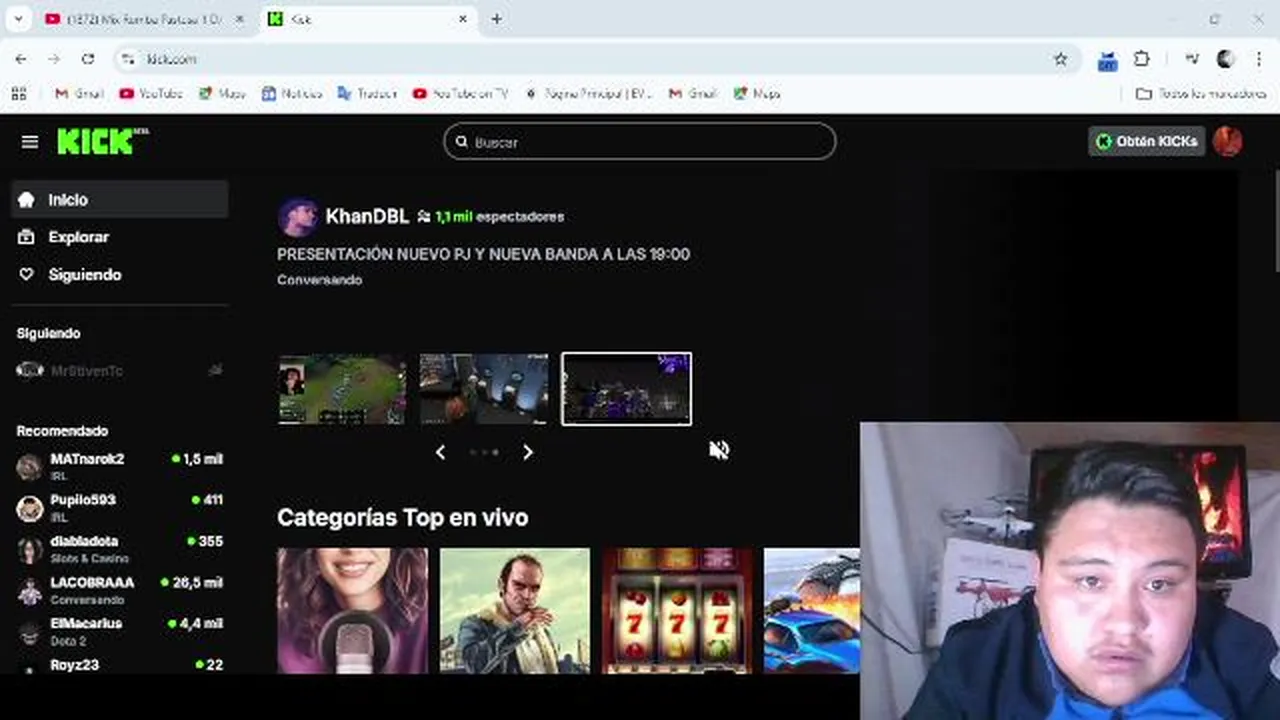
Task: Select the second featured stream thumbnail
Action: pyautogui.click(x=484, y=389)
